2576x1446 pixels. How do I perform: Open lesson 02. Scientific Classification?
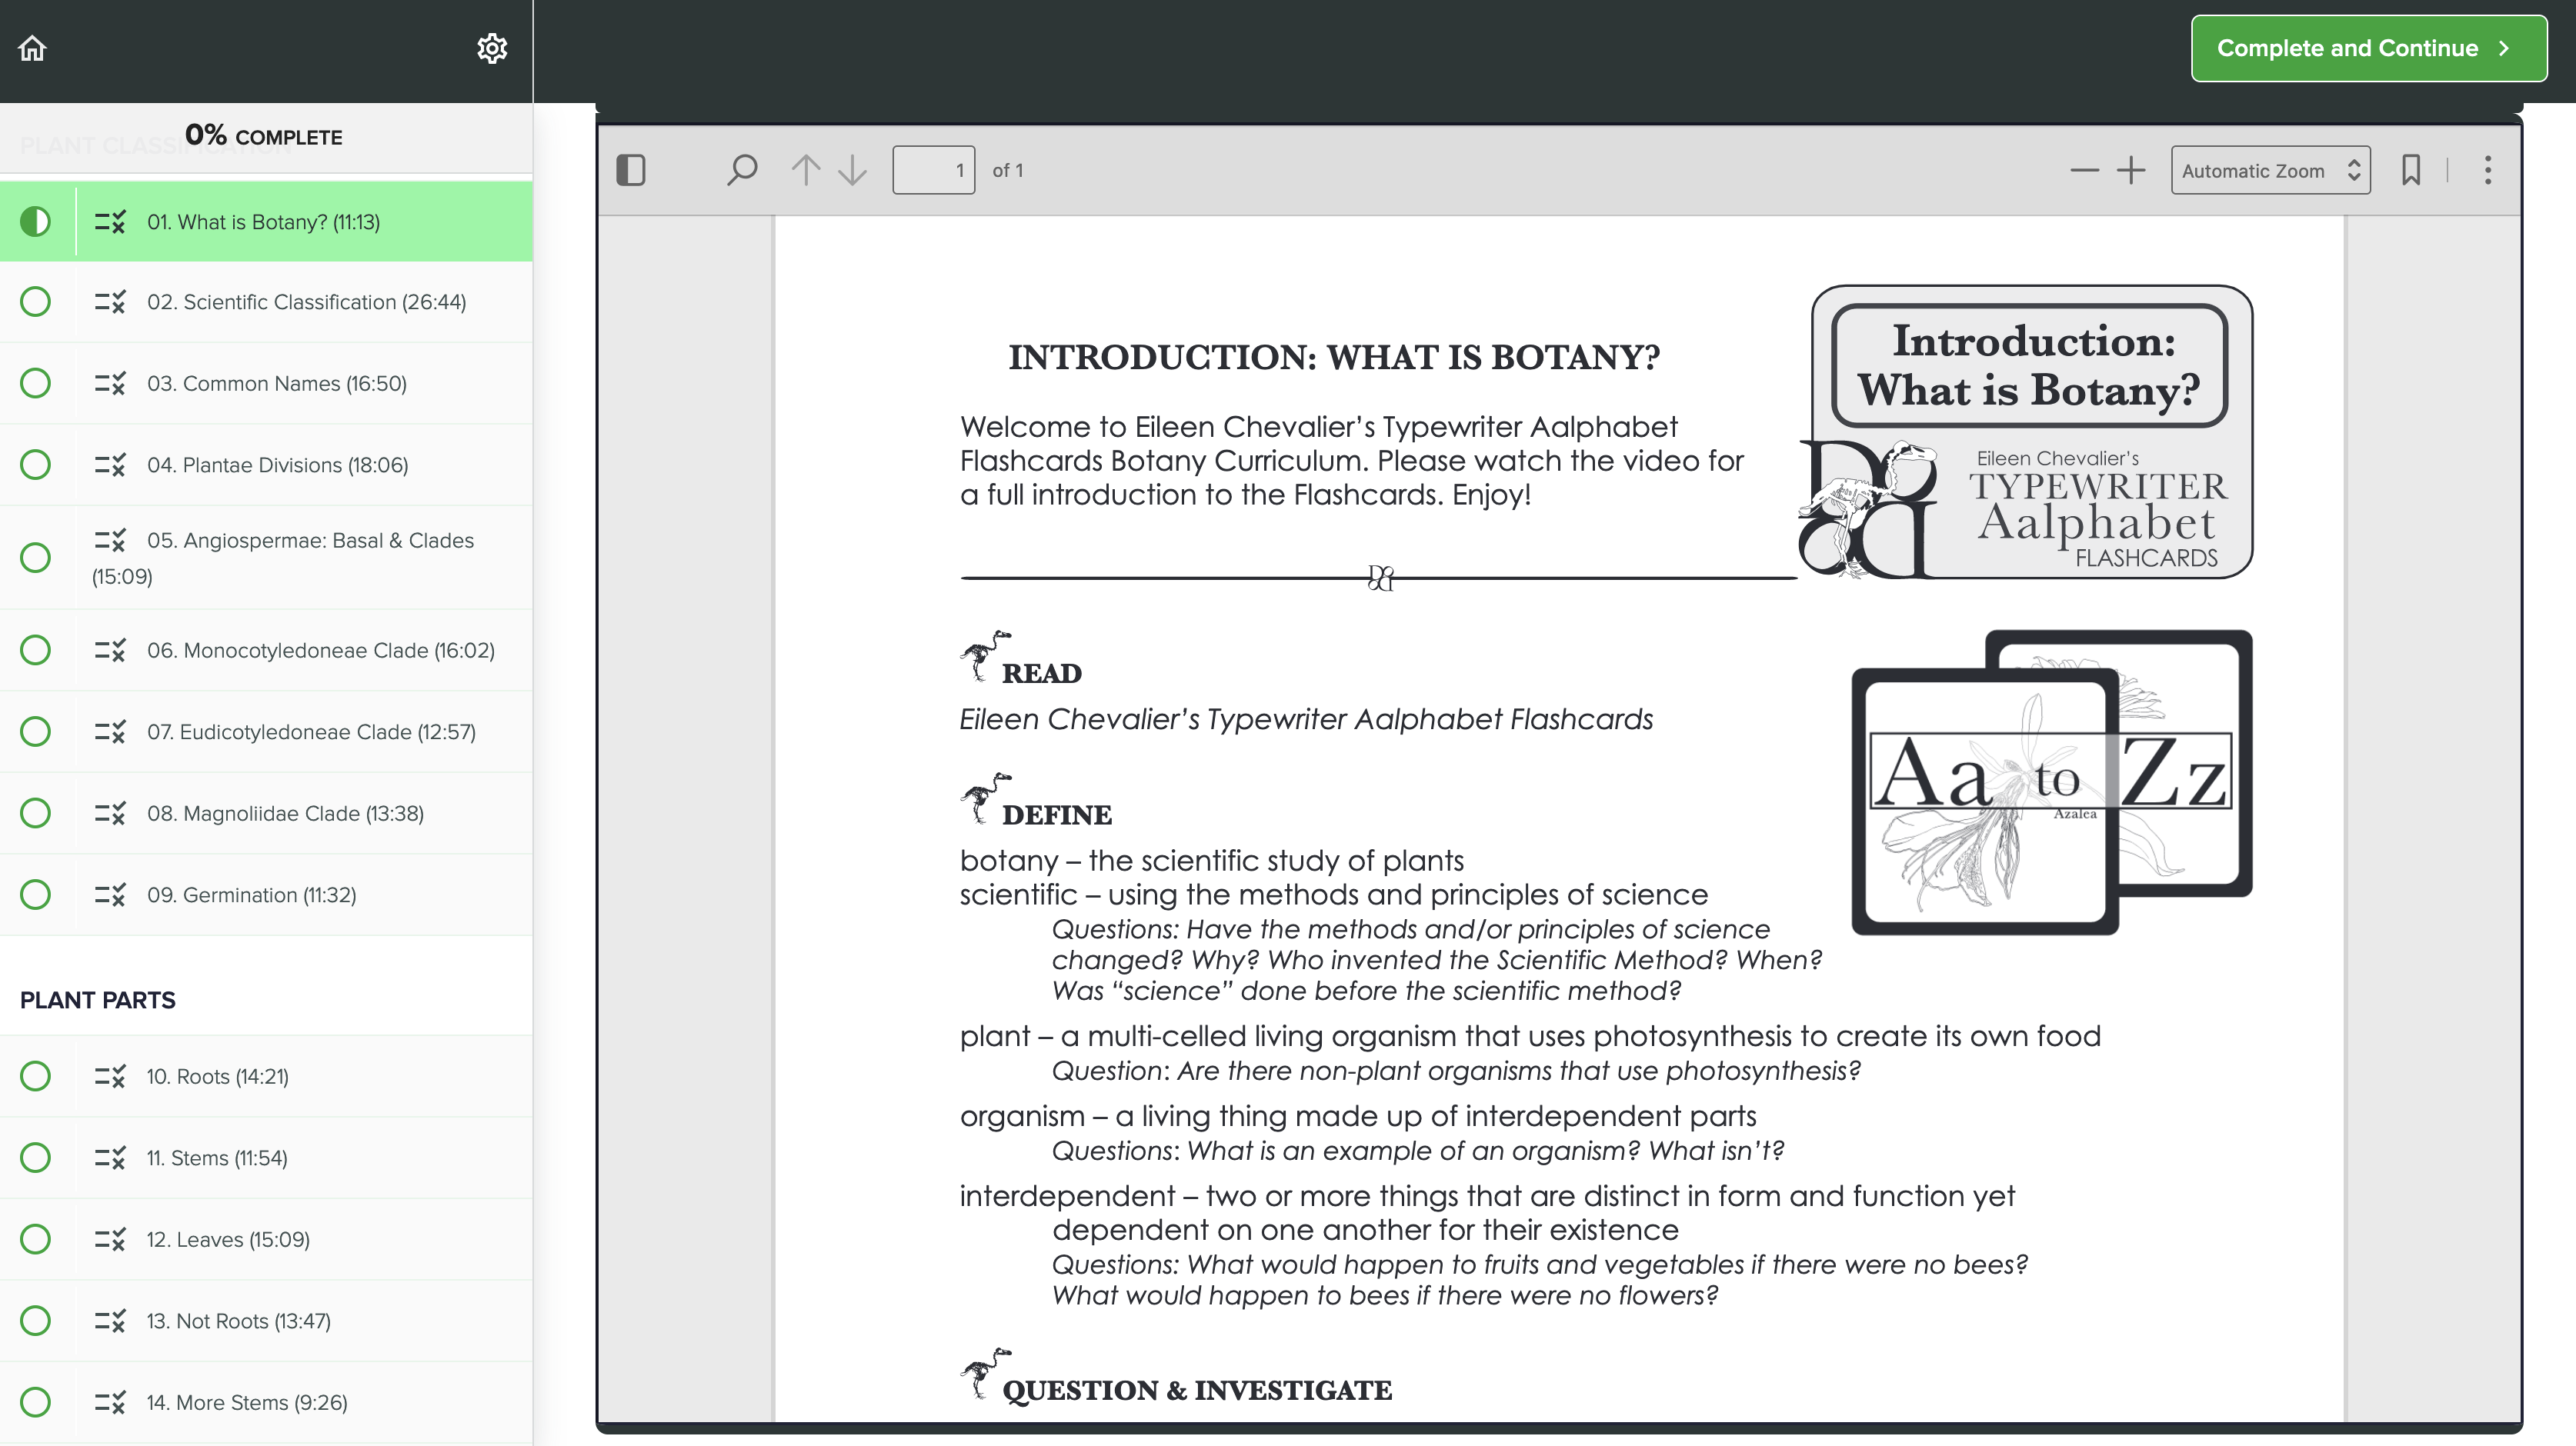(x=266, y=301)
